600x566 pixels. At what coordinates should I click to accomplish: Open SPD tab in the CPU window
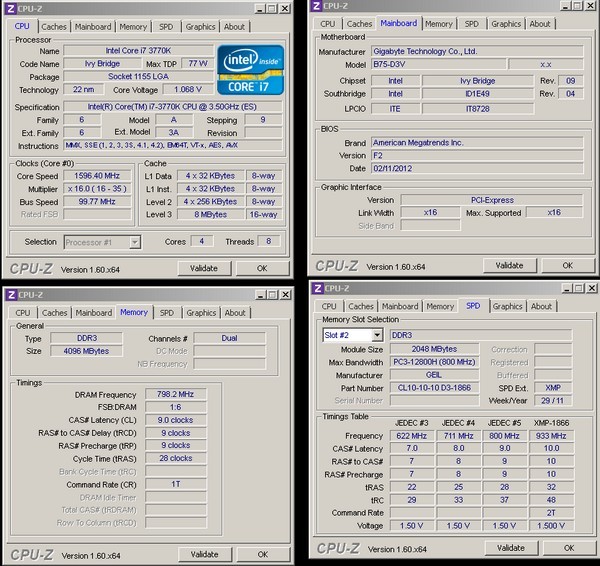[166, 27]
